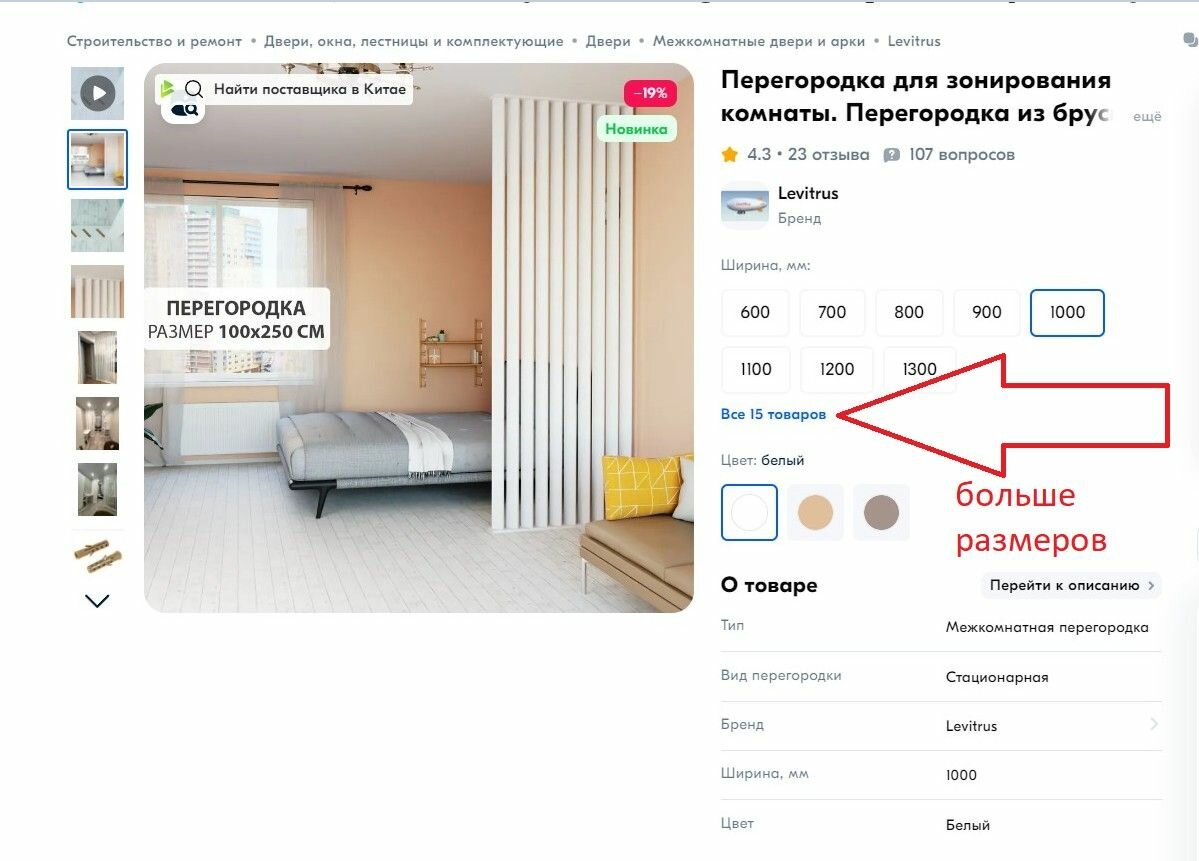This screenshot has height=861, width=1199.
Task: Click the chat icon at top right
Action: (x=1191, y=41)
